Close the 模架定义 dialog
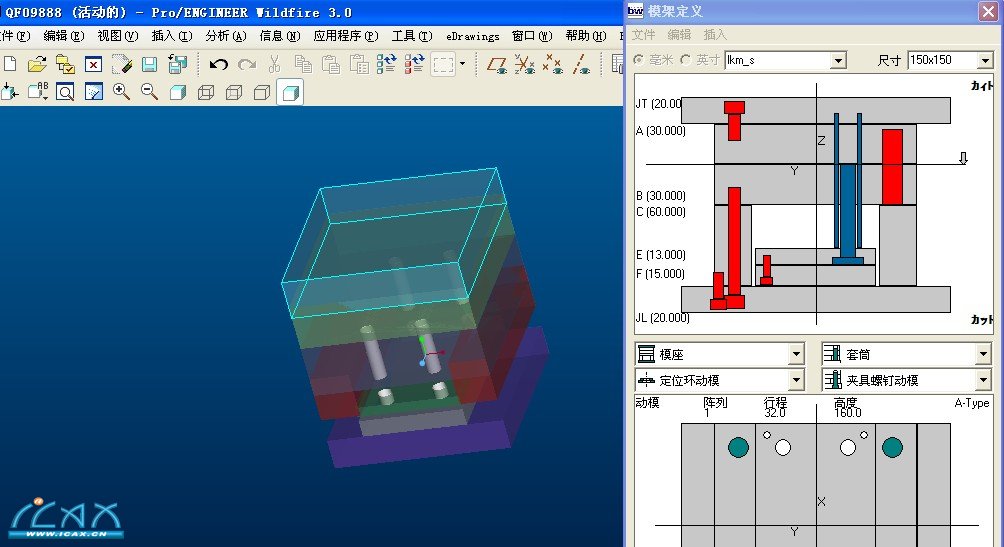Screen dimensions: 1004x547 [x=988, y=11]
